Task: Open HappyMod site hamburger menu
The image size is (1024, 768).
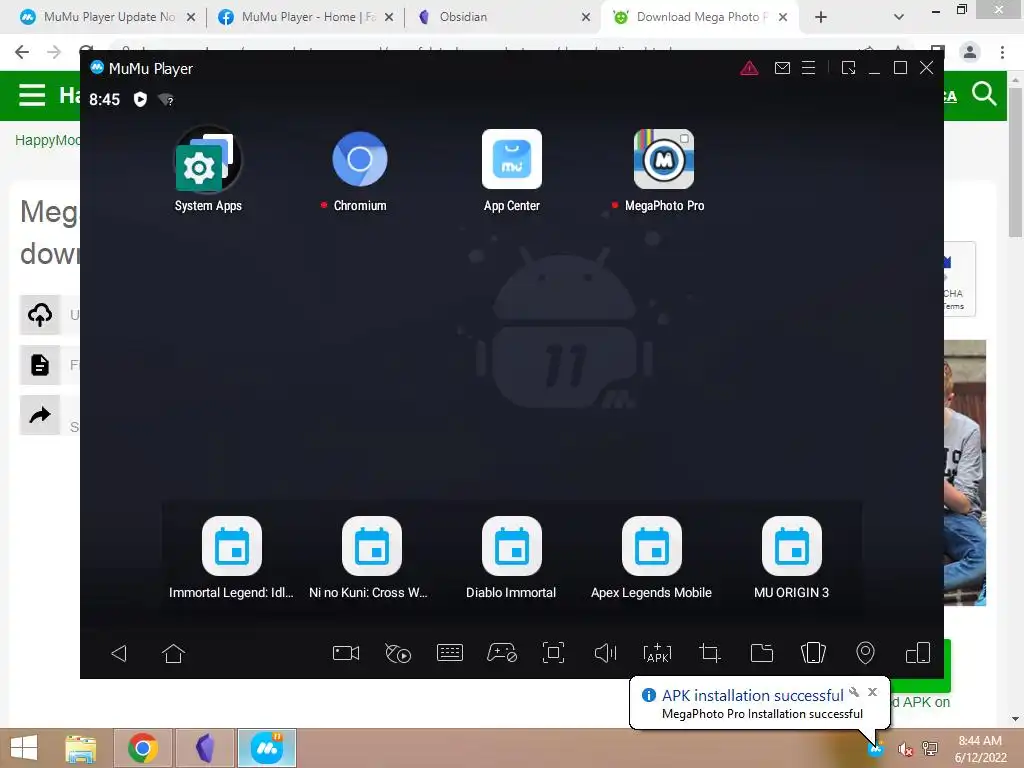Action: point(32,95)
